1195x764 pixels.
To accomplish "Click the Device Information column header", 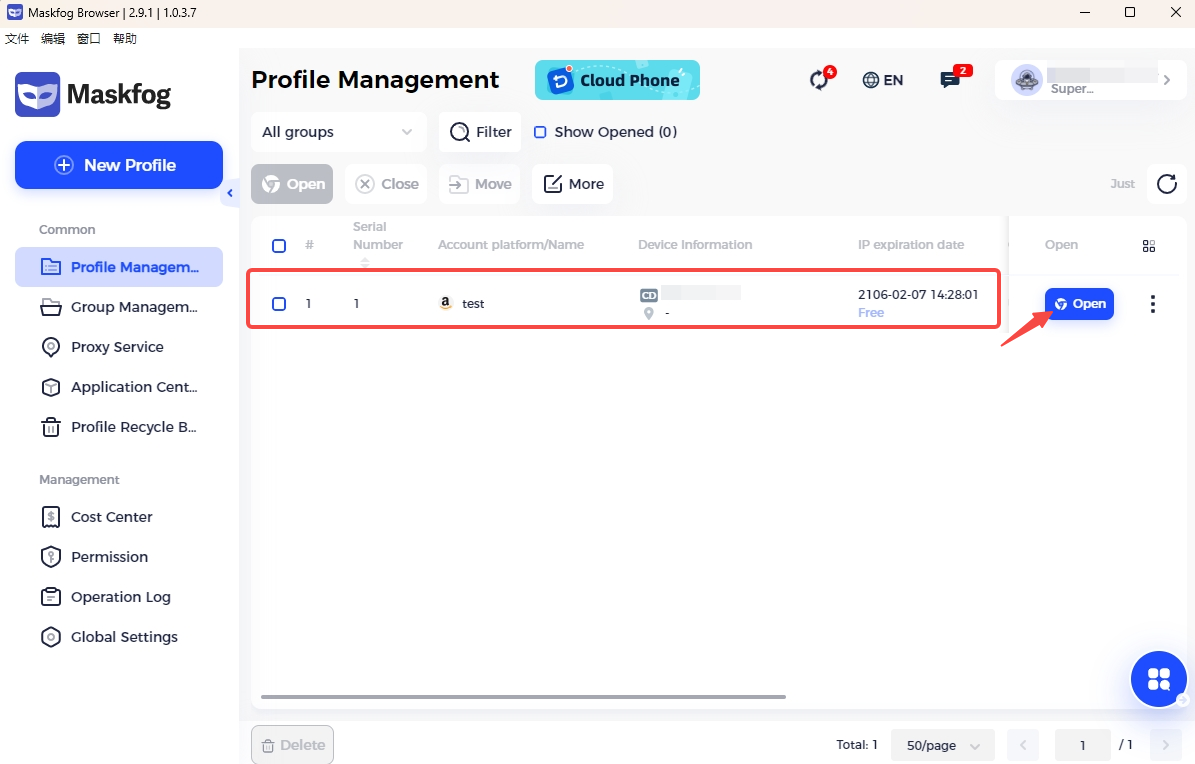I will [x=695, y=245].
